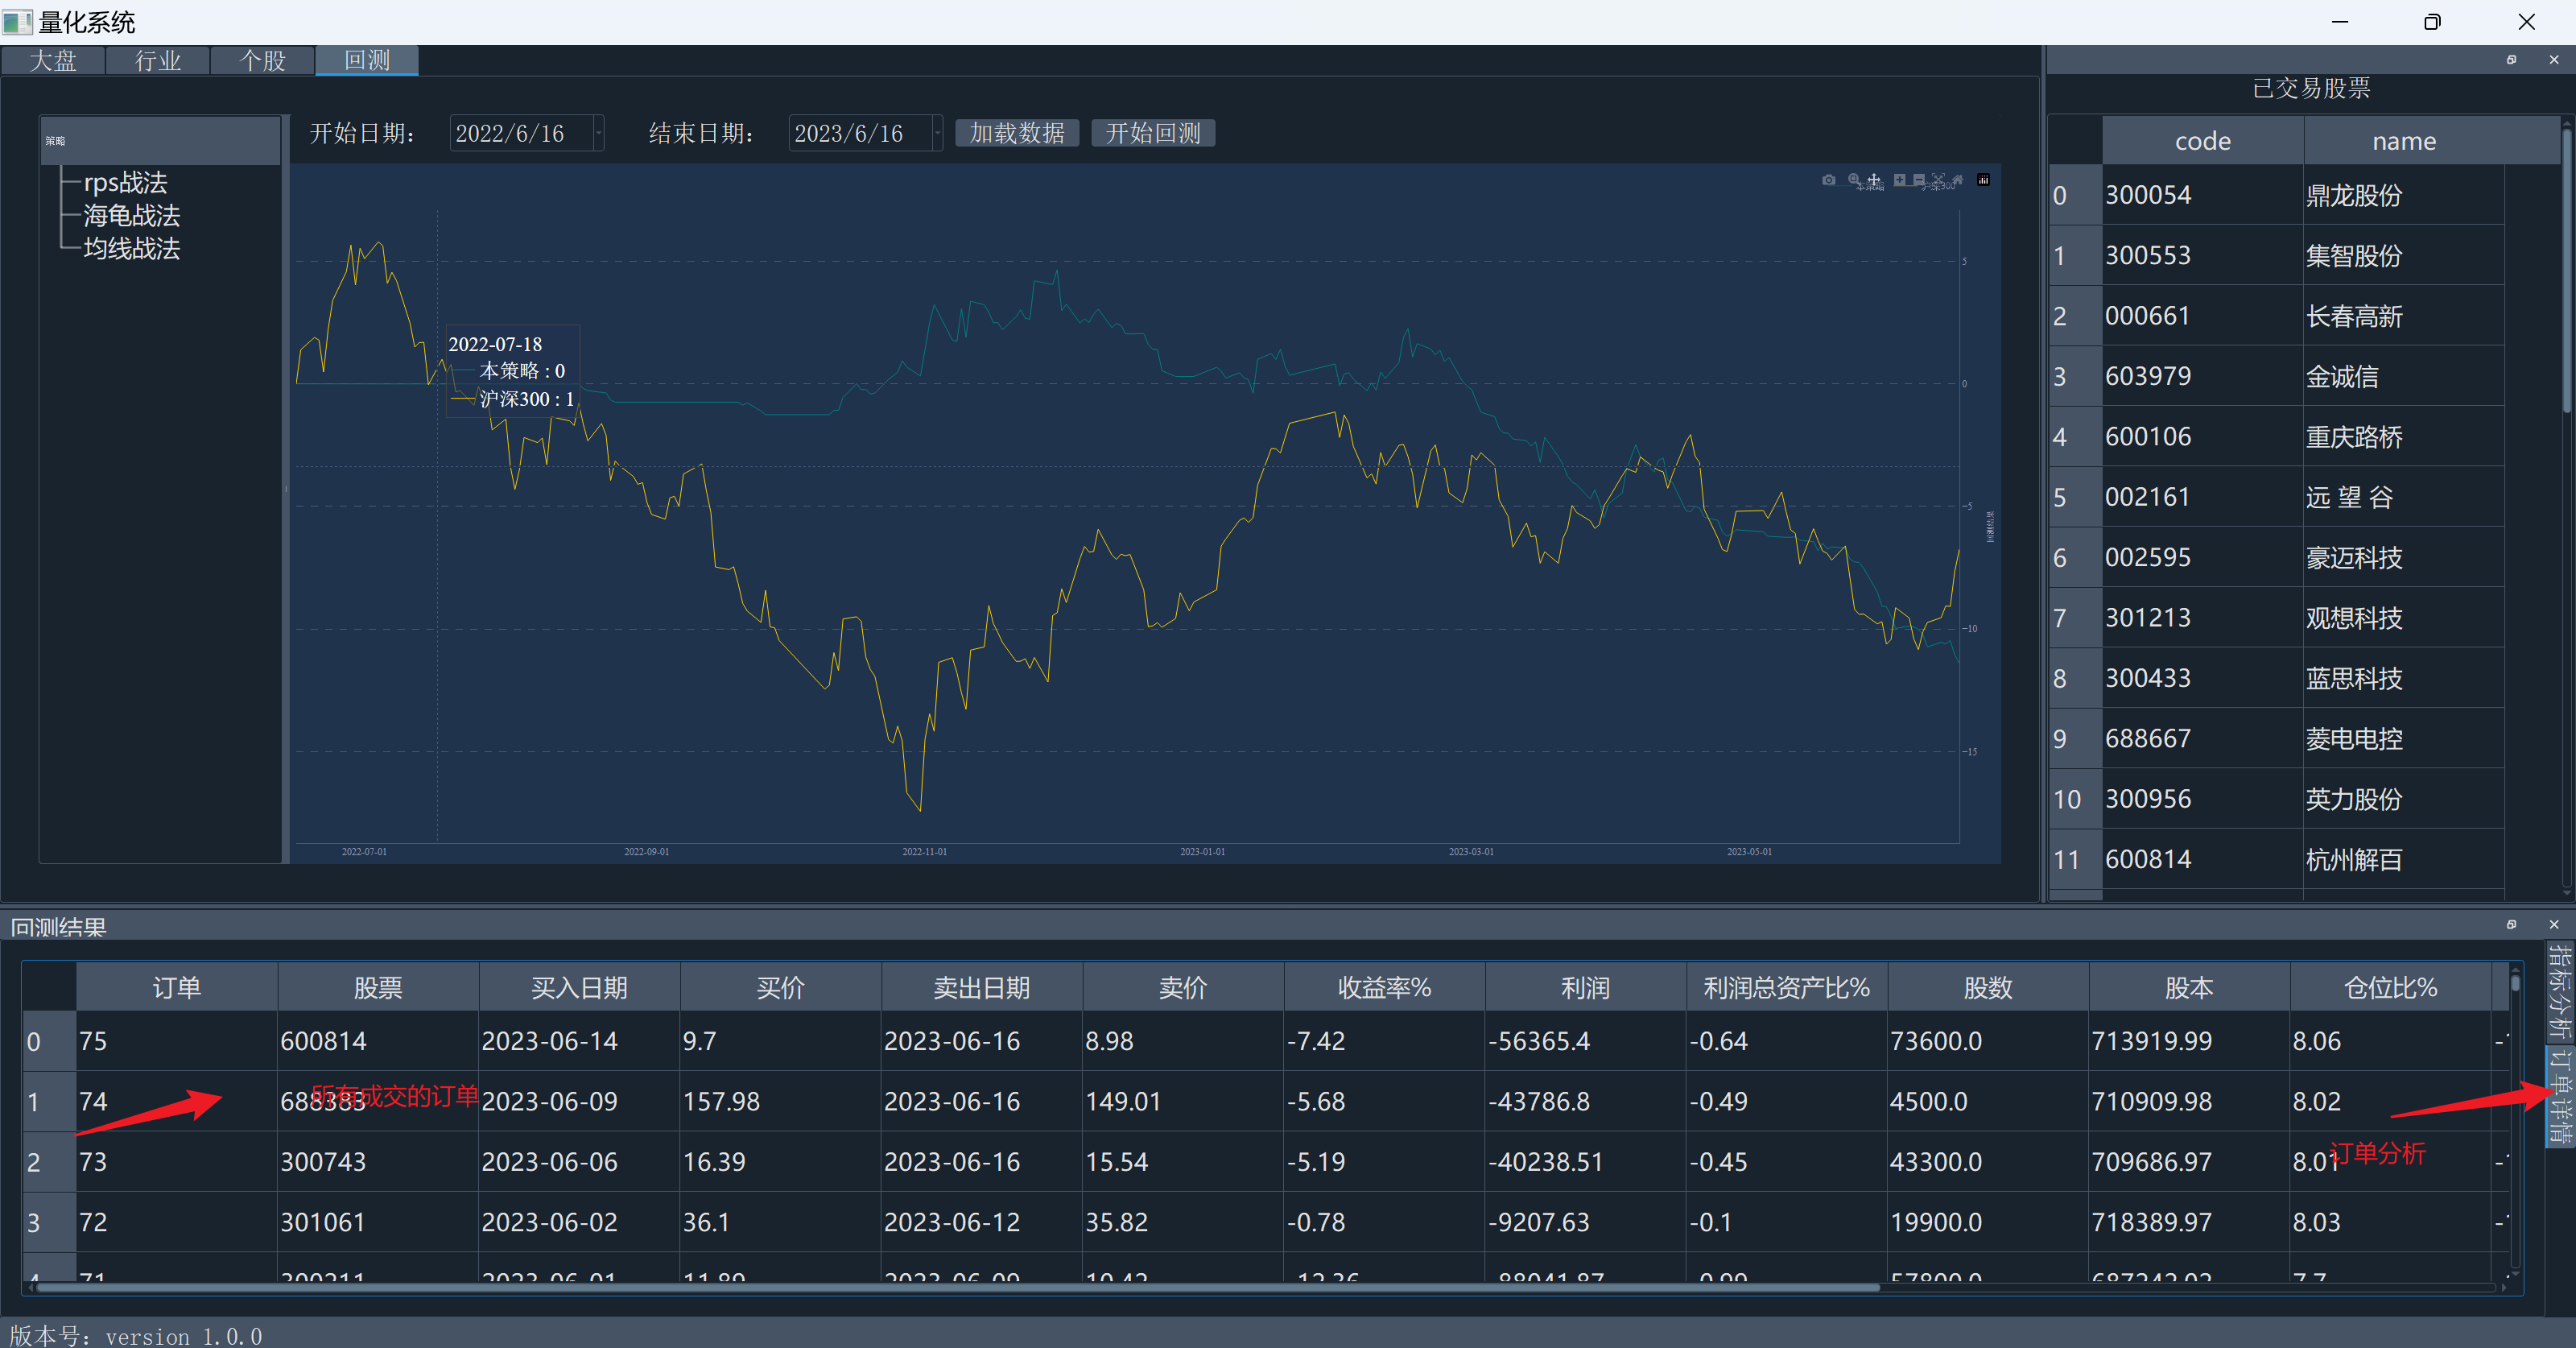This screenshot has height=1348, width=2576.
Task: Select the box zoom tool in the chart toolbar
Action: pos(1854,179)
